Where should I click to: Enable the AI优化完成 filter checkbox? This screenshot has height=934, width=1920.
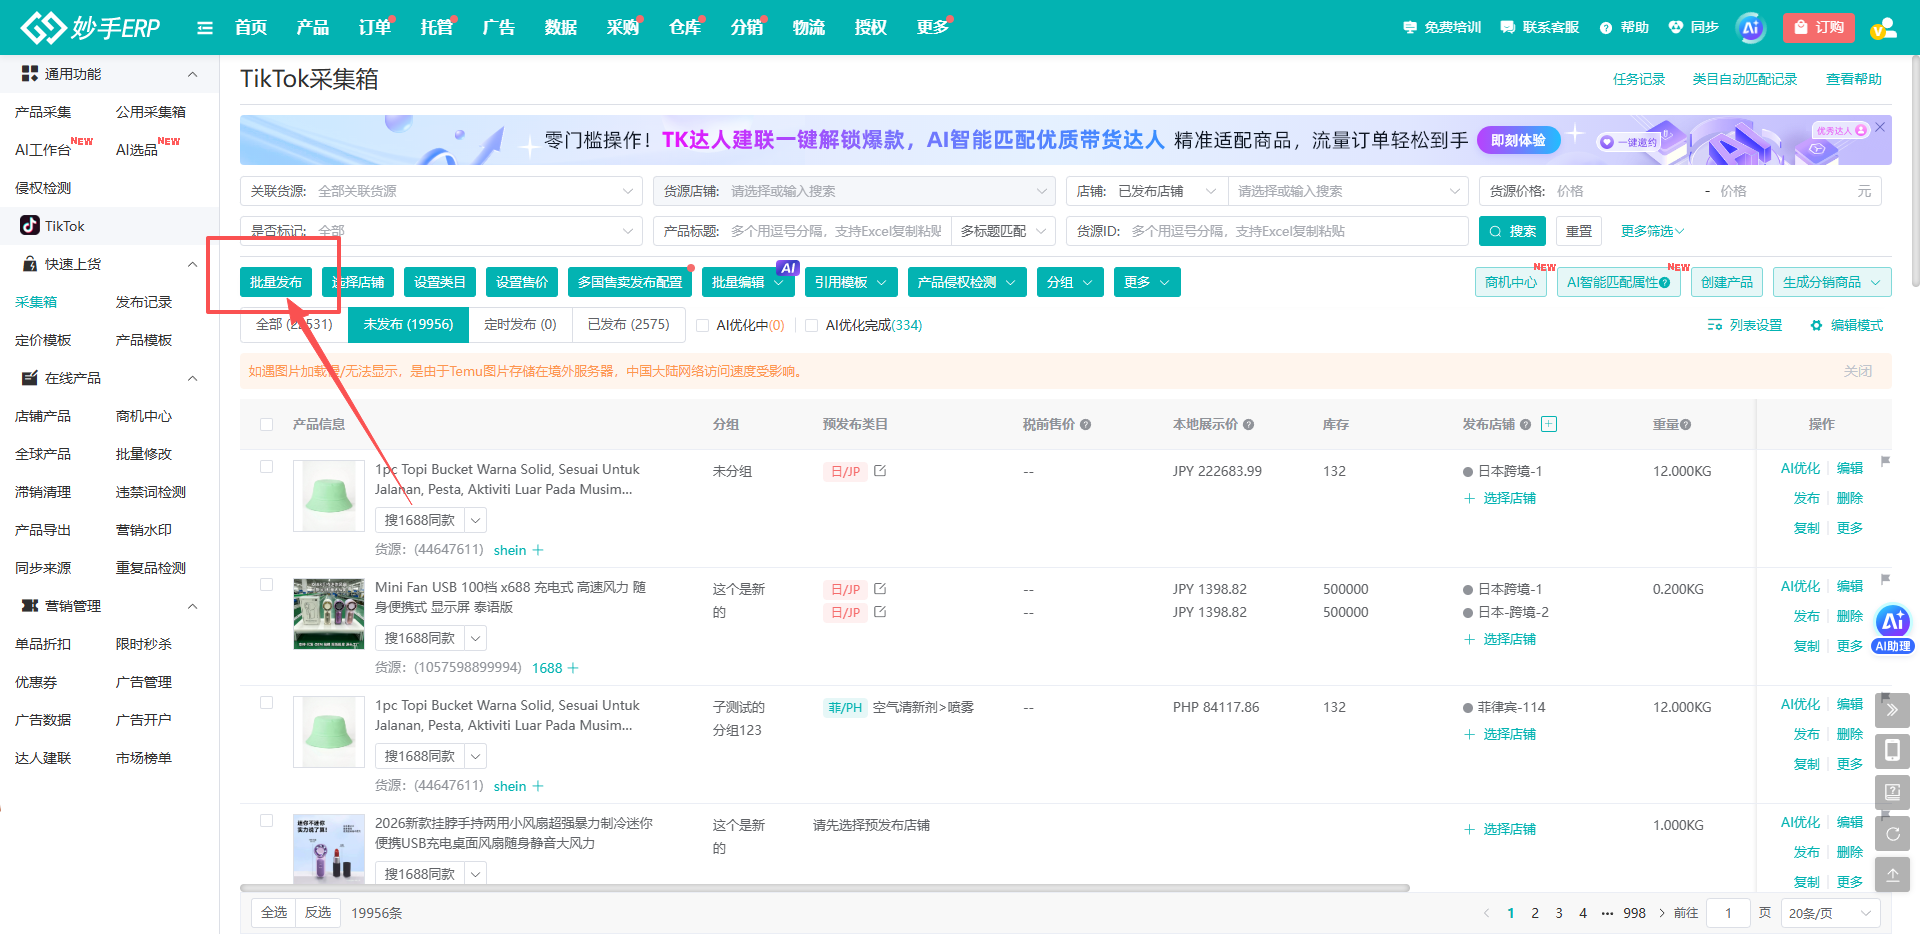[811, 325]
